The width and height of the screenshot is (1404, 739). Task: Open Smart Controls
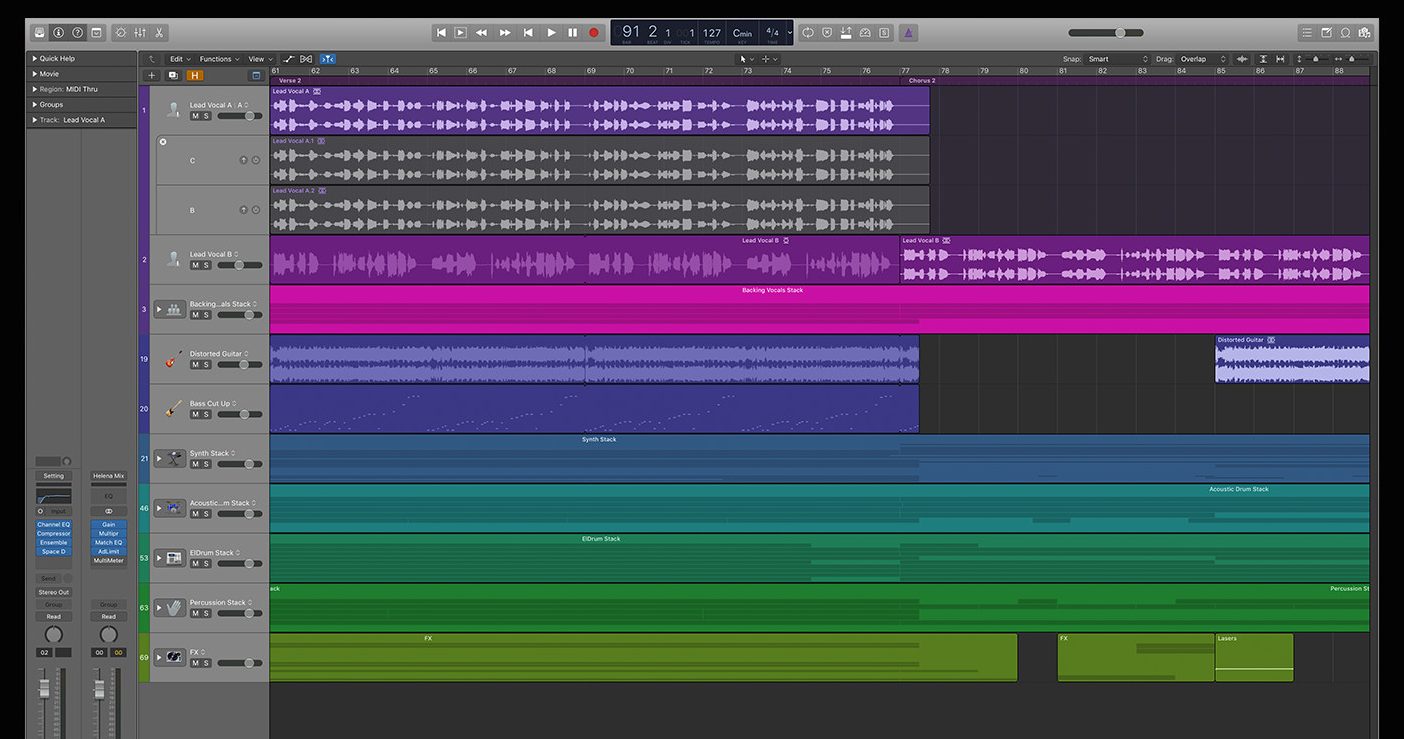[119, 31]
